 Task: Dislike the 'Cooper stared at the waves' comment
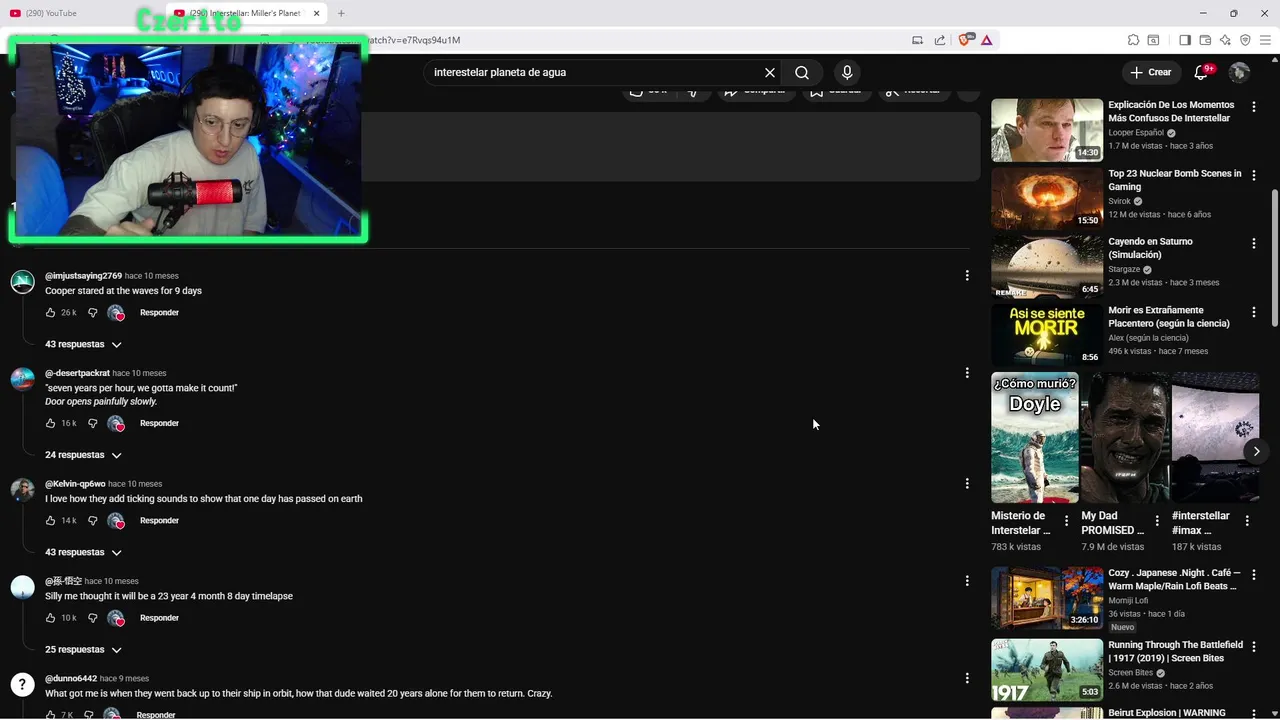click(92, 313)
